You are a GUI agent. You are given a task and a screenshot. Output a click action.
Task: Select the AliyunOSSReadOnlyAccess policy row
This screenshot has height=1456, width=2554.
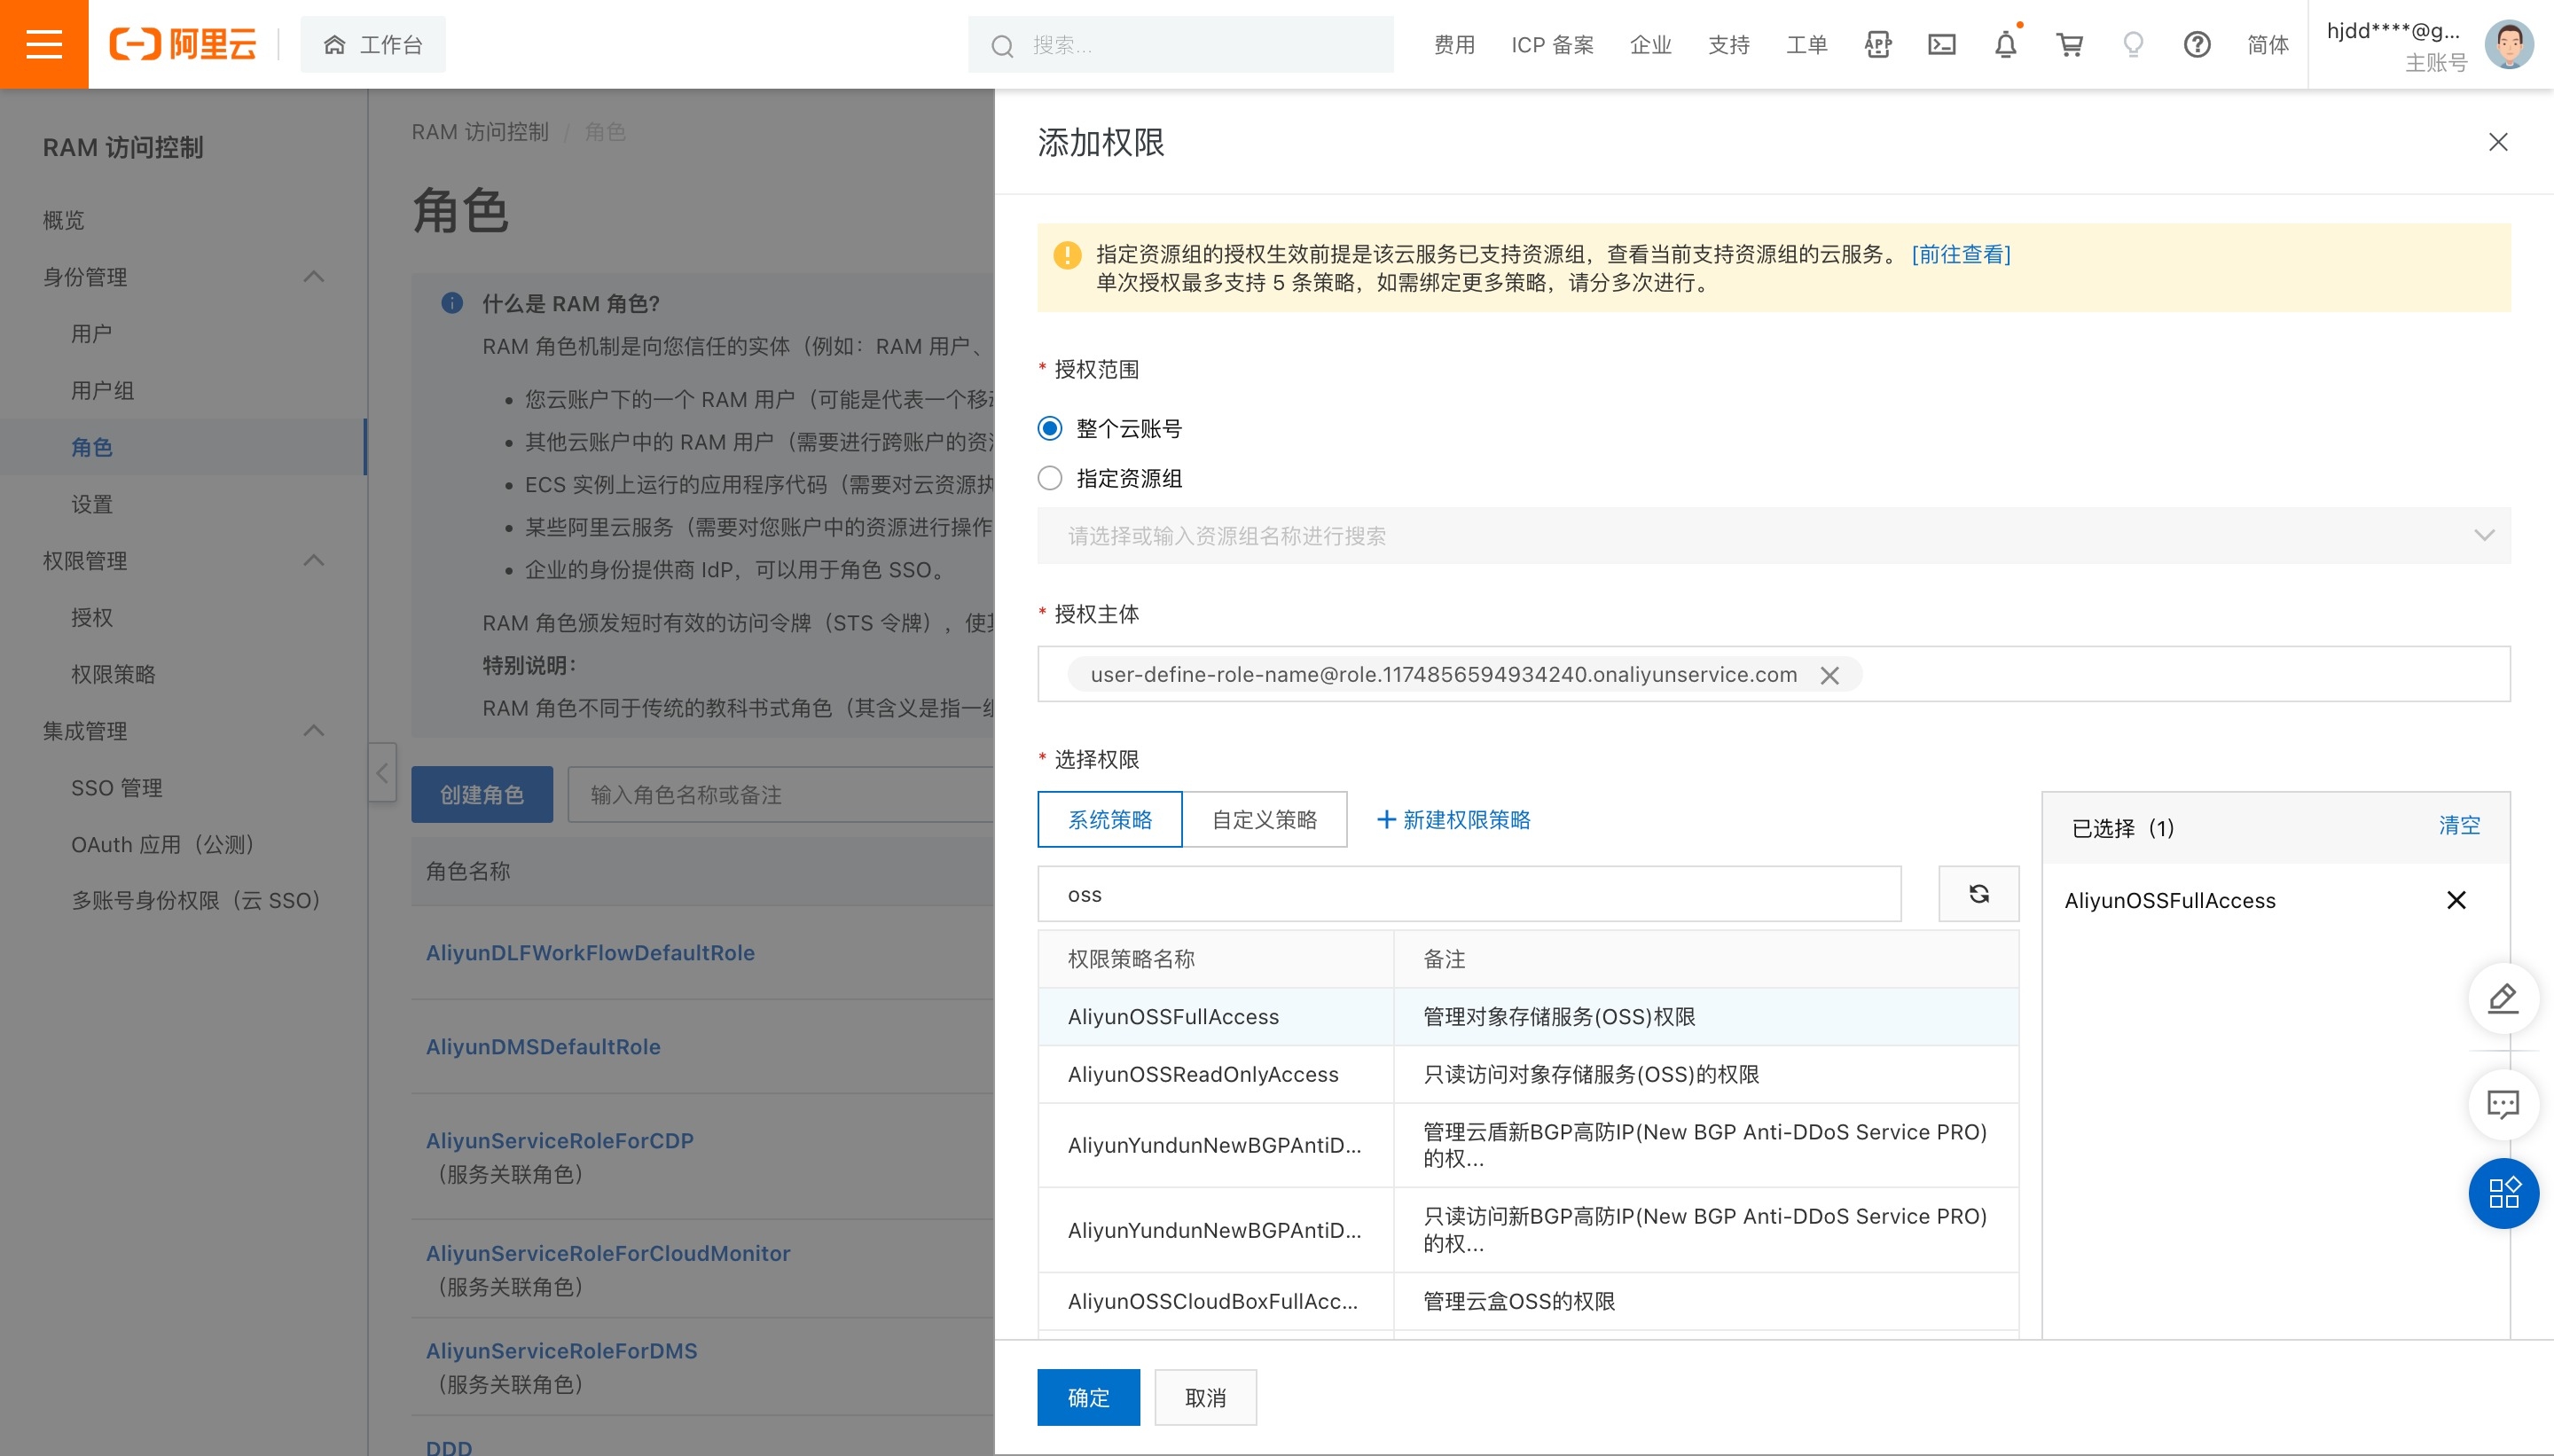click(1528, 1074)
